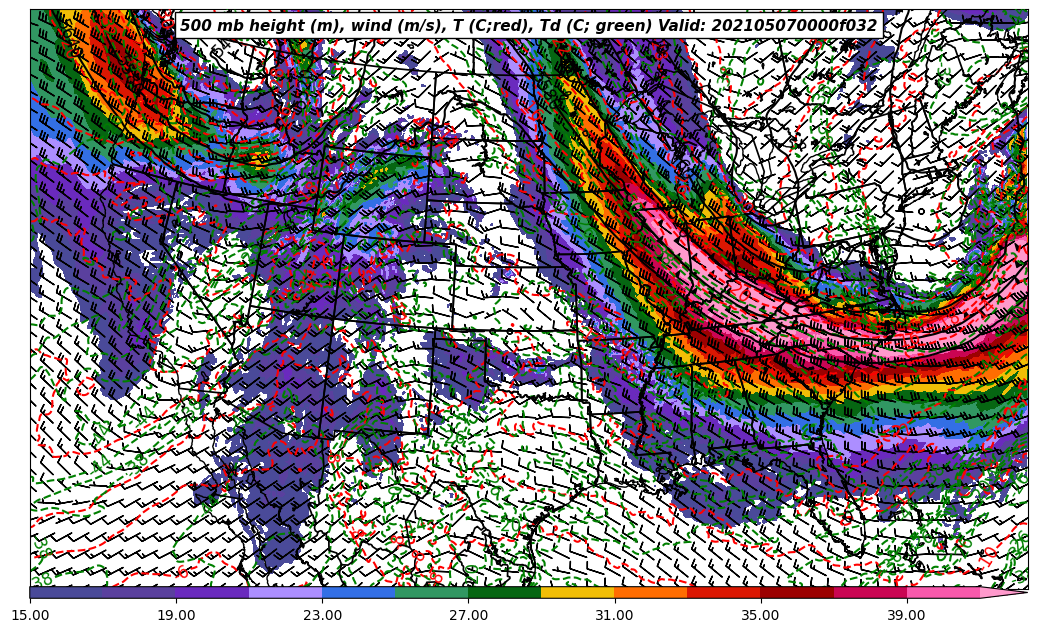Select the yellow colorbar segment
The image size is (1037, 632).
[577, 592]
